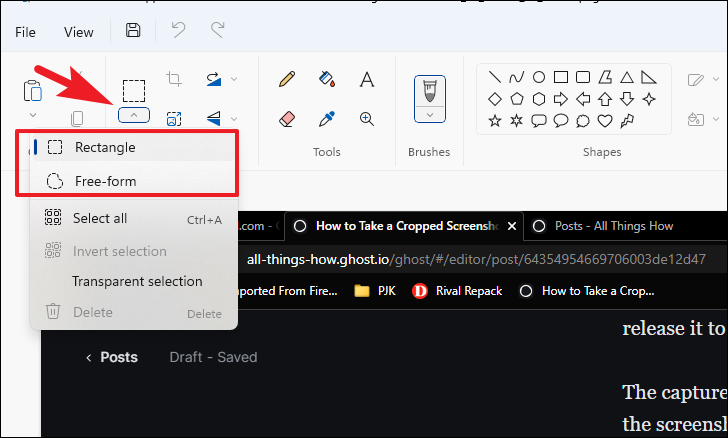Image resolution: width=728 pixels, height=438 pixels.
Task: Open the rotate options dropdown
Action: tap(234, 79)
